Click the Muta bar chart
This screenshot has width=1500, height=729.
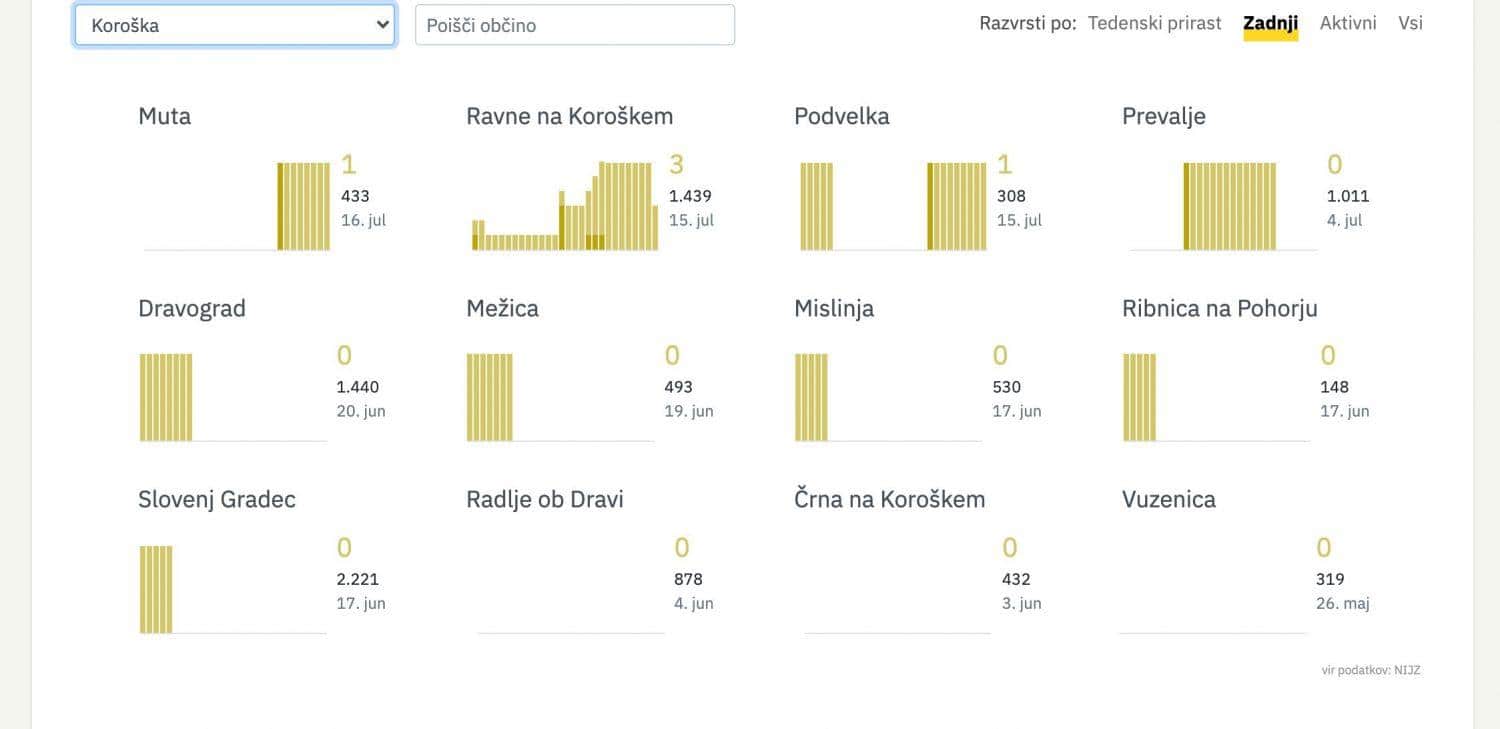coord(237,205)
